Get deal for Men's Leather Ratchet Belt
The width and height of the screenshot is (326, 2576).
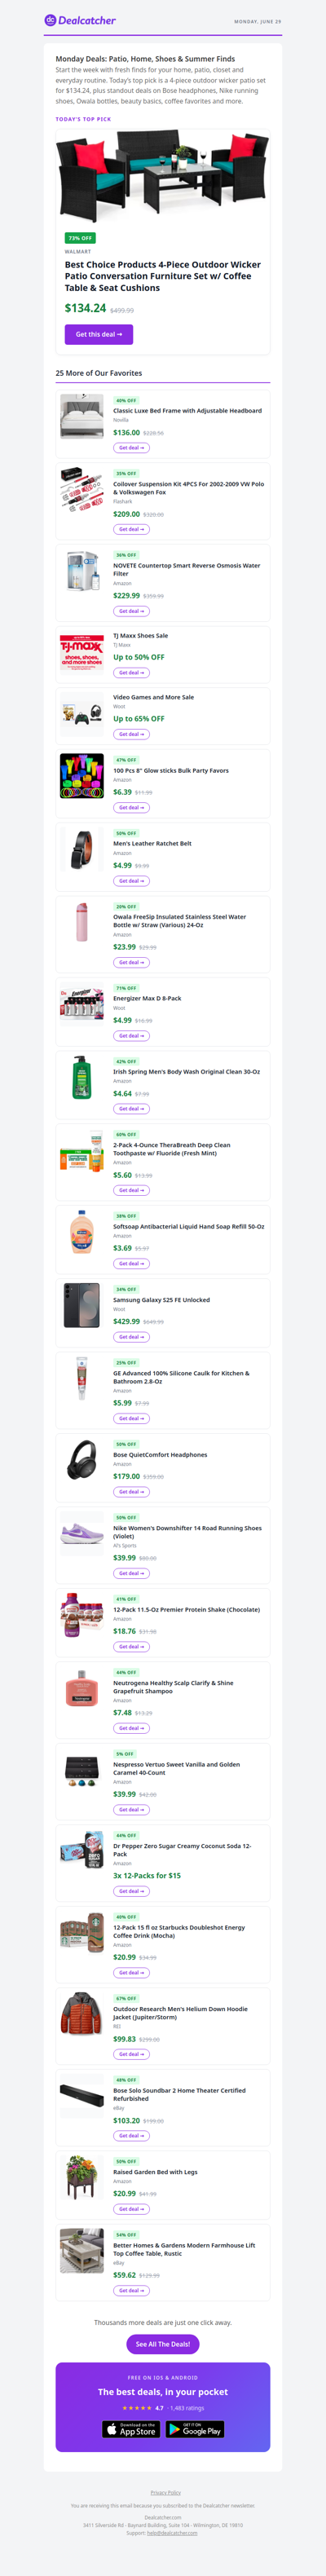(131, 881)
